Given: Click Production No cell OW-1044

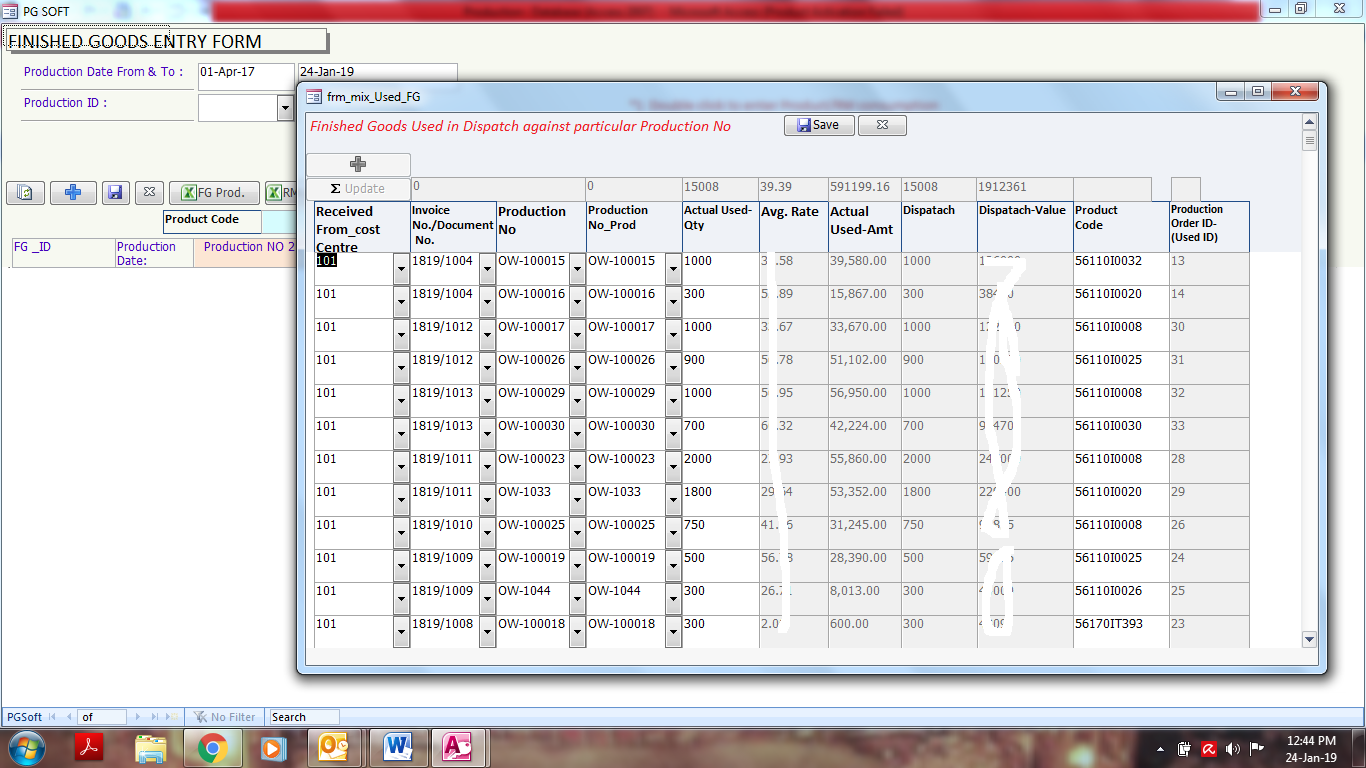Looking at the screenshot, I should coord(533,598).
